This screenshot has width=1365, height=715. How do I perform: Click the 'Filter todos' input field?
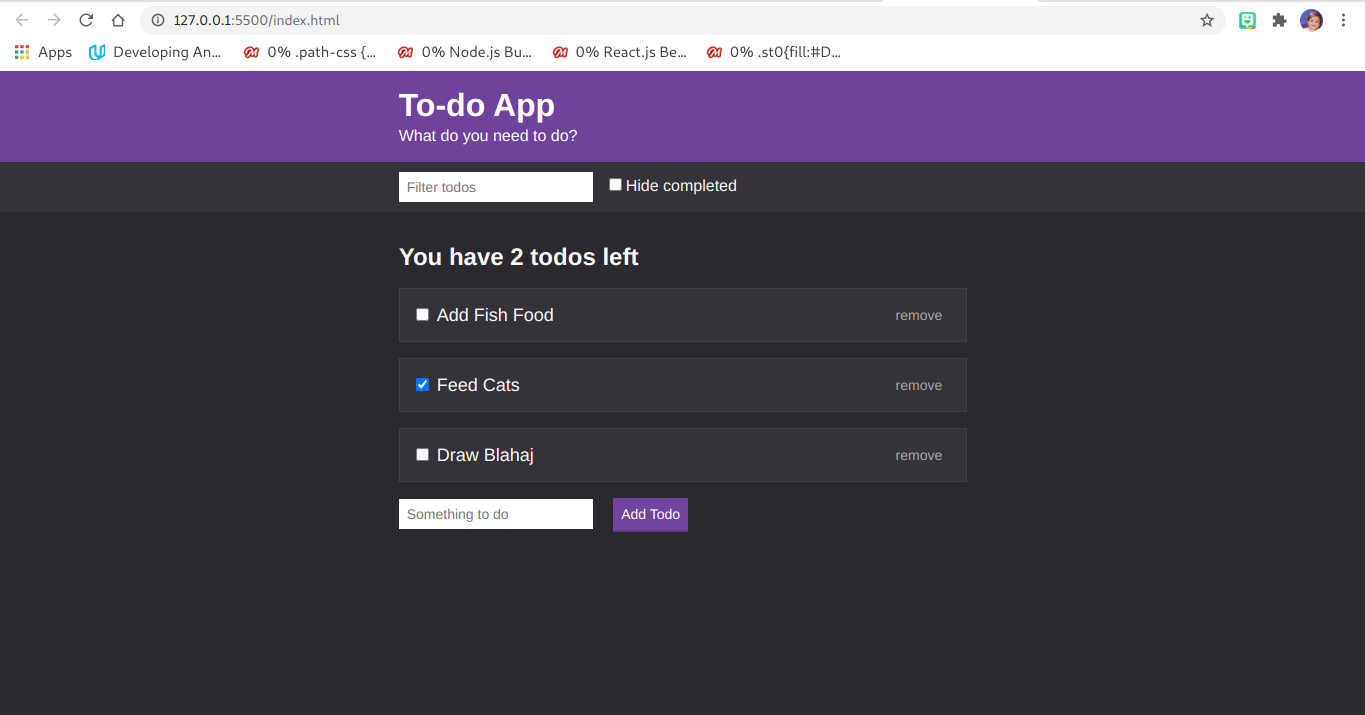point(495,187)
